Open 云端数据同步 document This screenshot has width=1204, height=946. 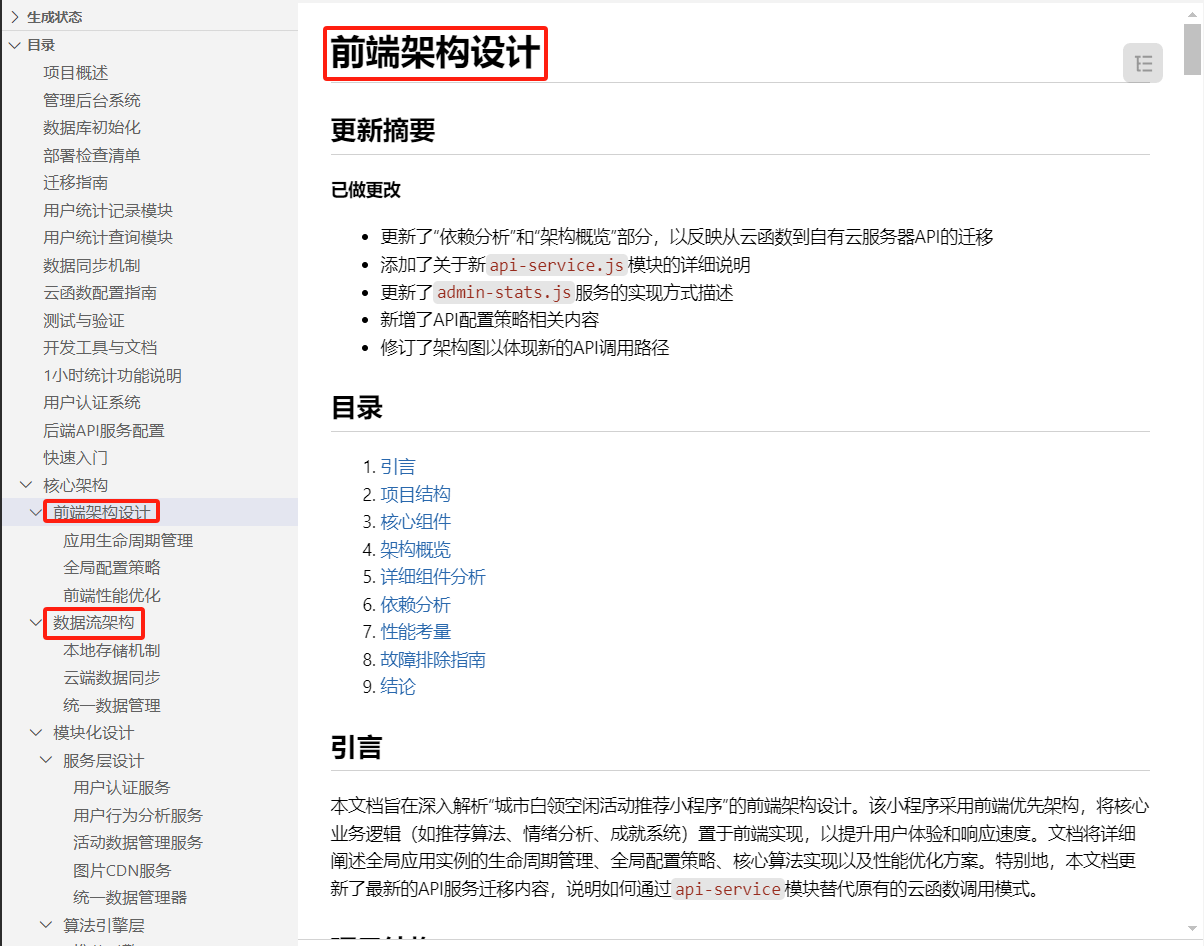point(111,678)
